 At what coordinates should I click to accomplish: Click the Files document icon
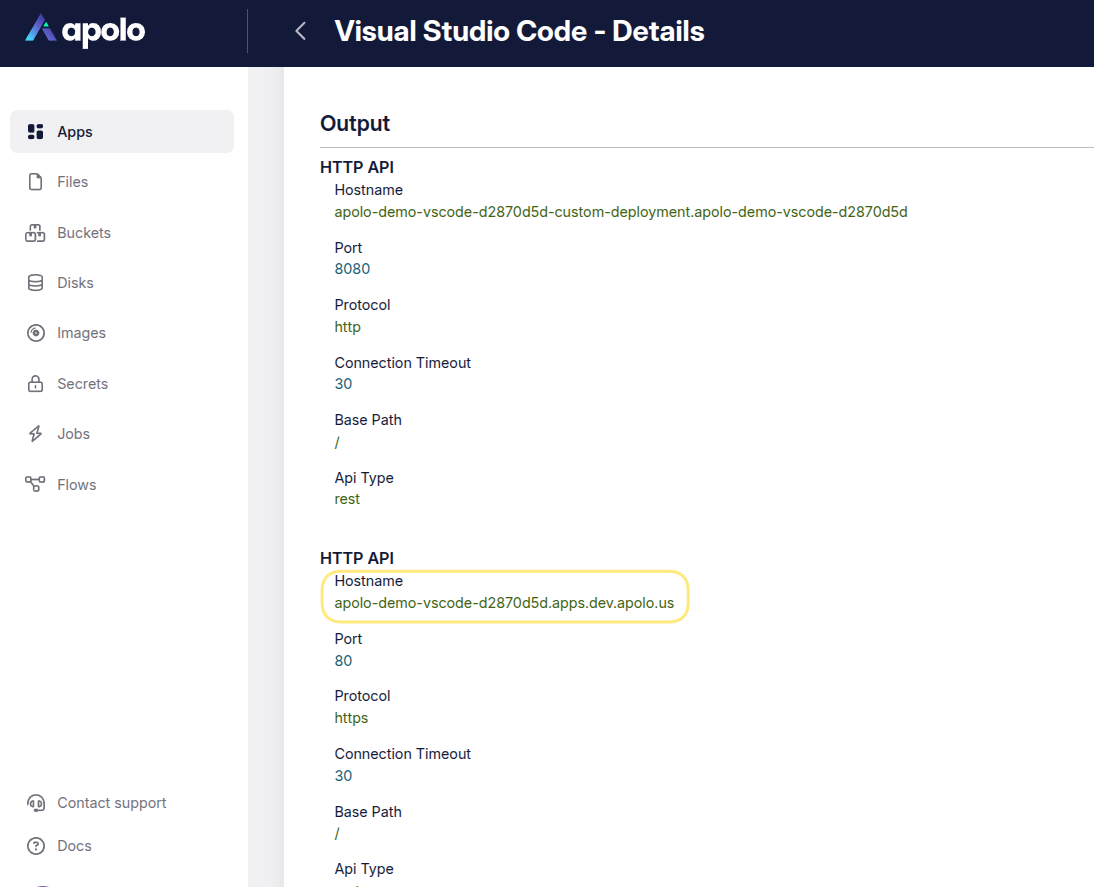click(36, 182)
